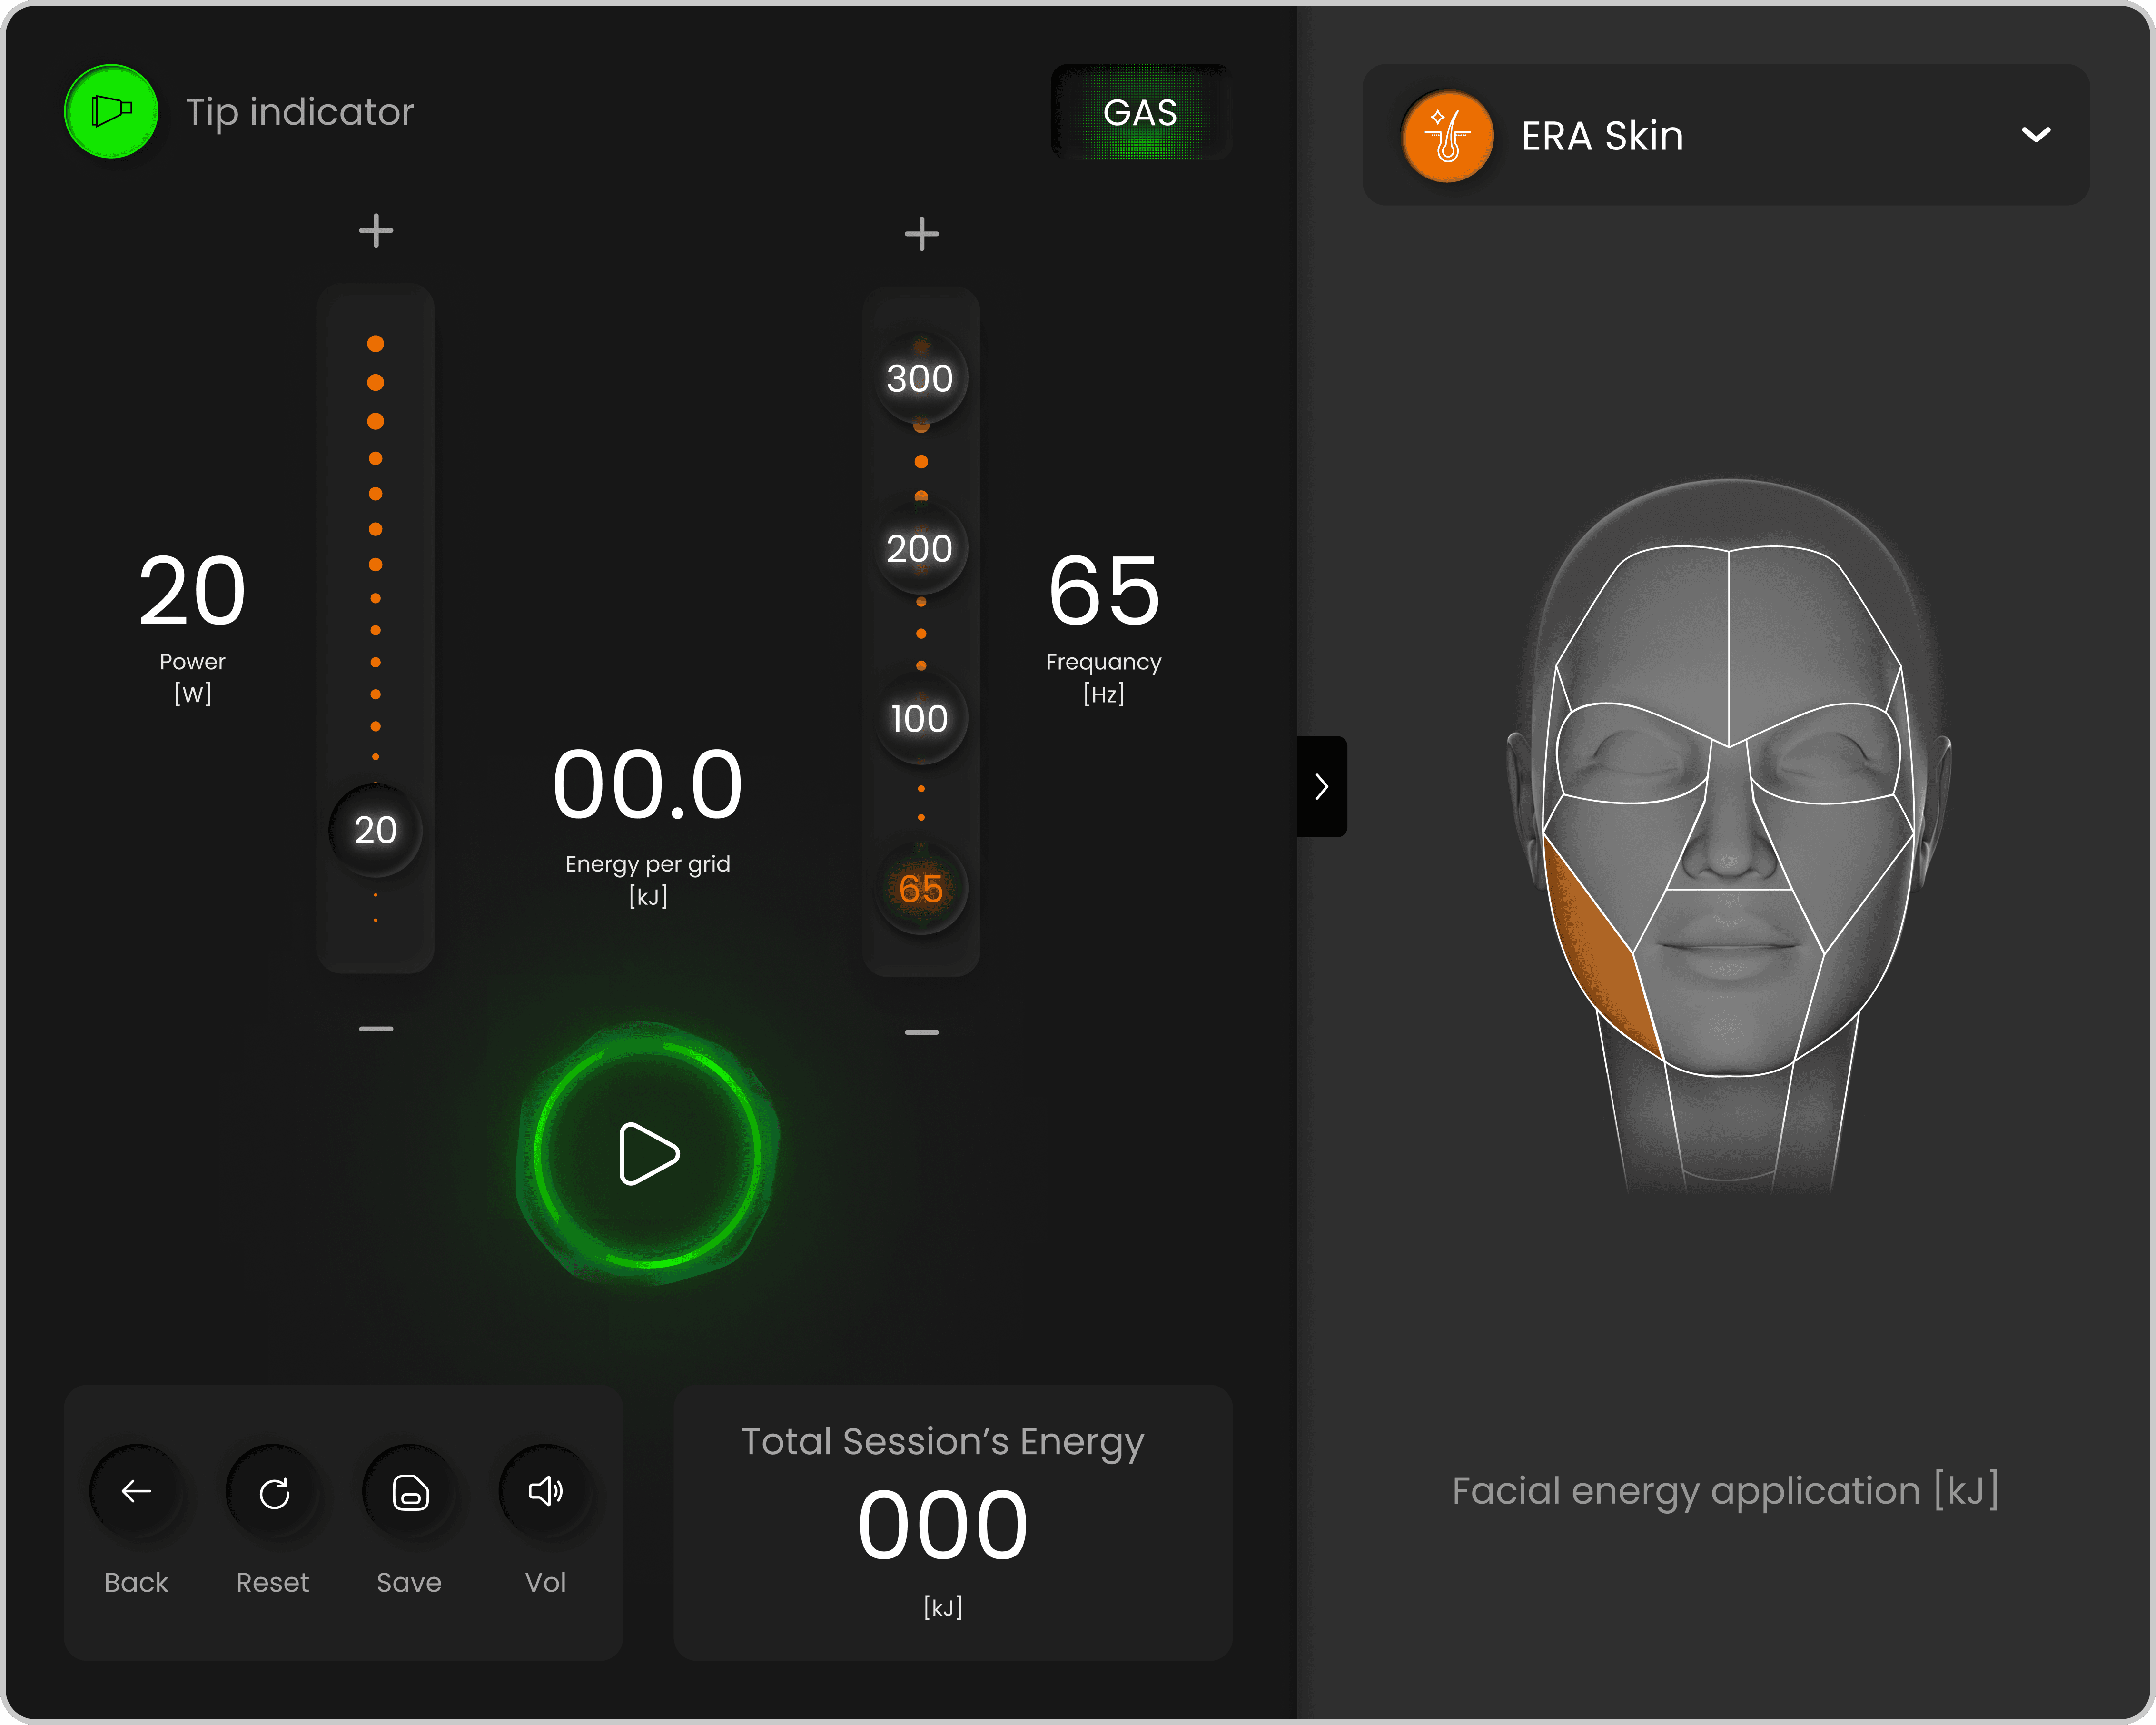Click the power slider knob at 20

375,830
